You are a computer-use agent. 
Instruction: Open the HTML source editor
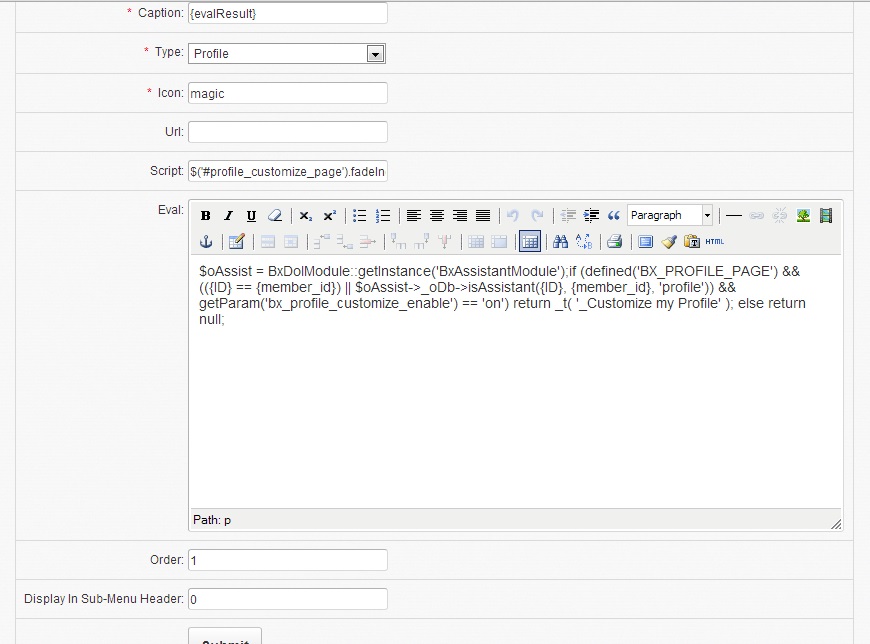(715, 242)
